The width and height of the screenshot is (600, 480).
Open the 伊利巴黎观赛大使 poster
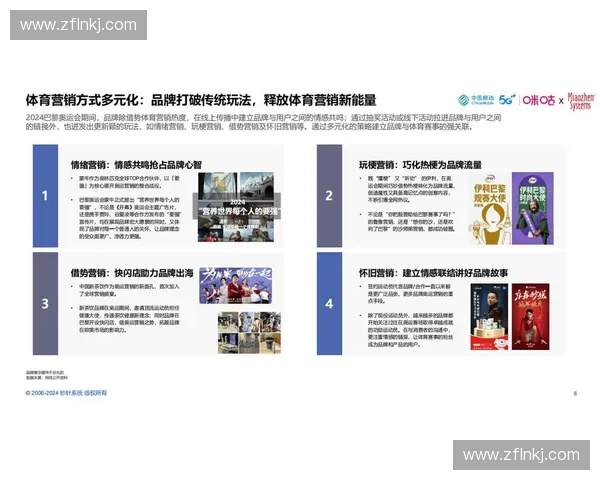(x=490, y=209)
